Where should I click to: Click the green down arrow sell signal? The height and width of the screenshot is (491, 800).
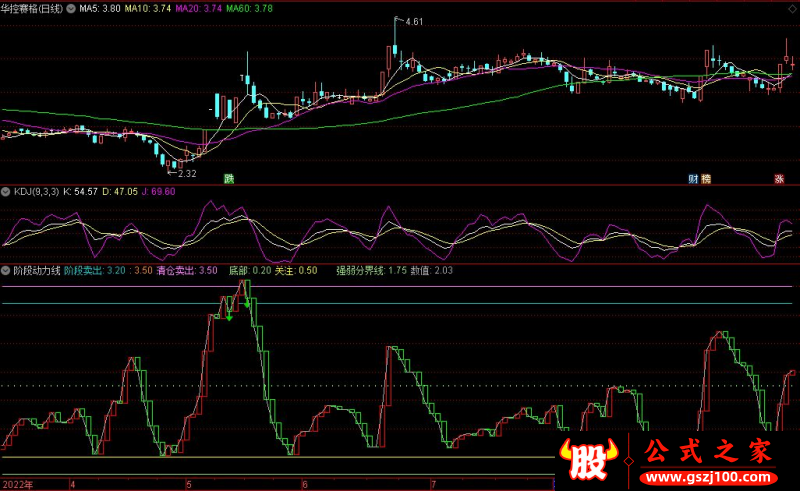click(229, 318)
